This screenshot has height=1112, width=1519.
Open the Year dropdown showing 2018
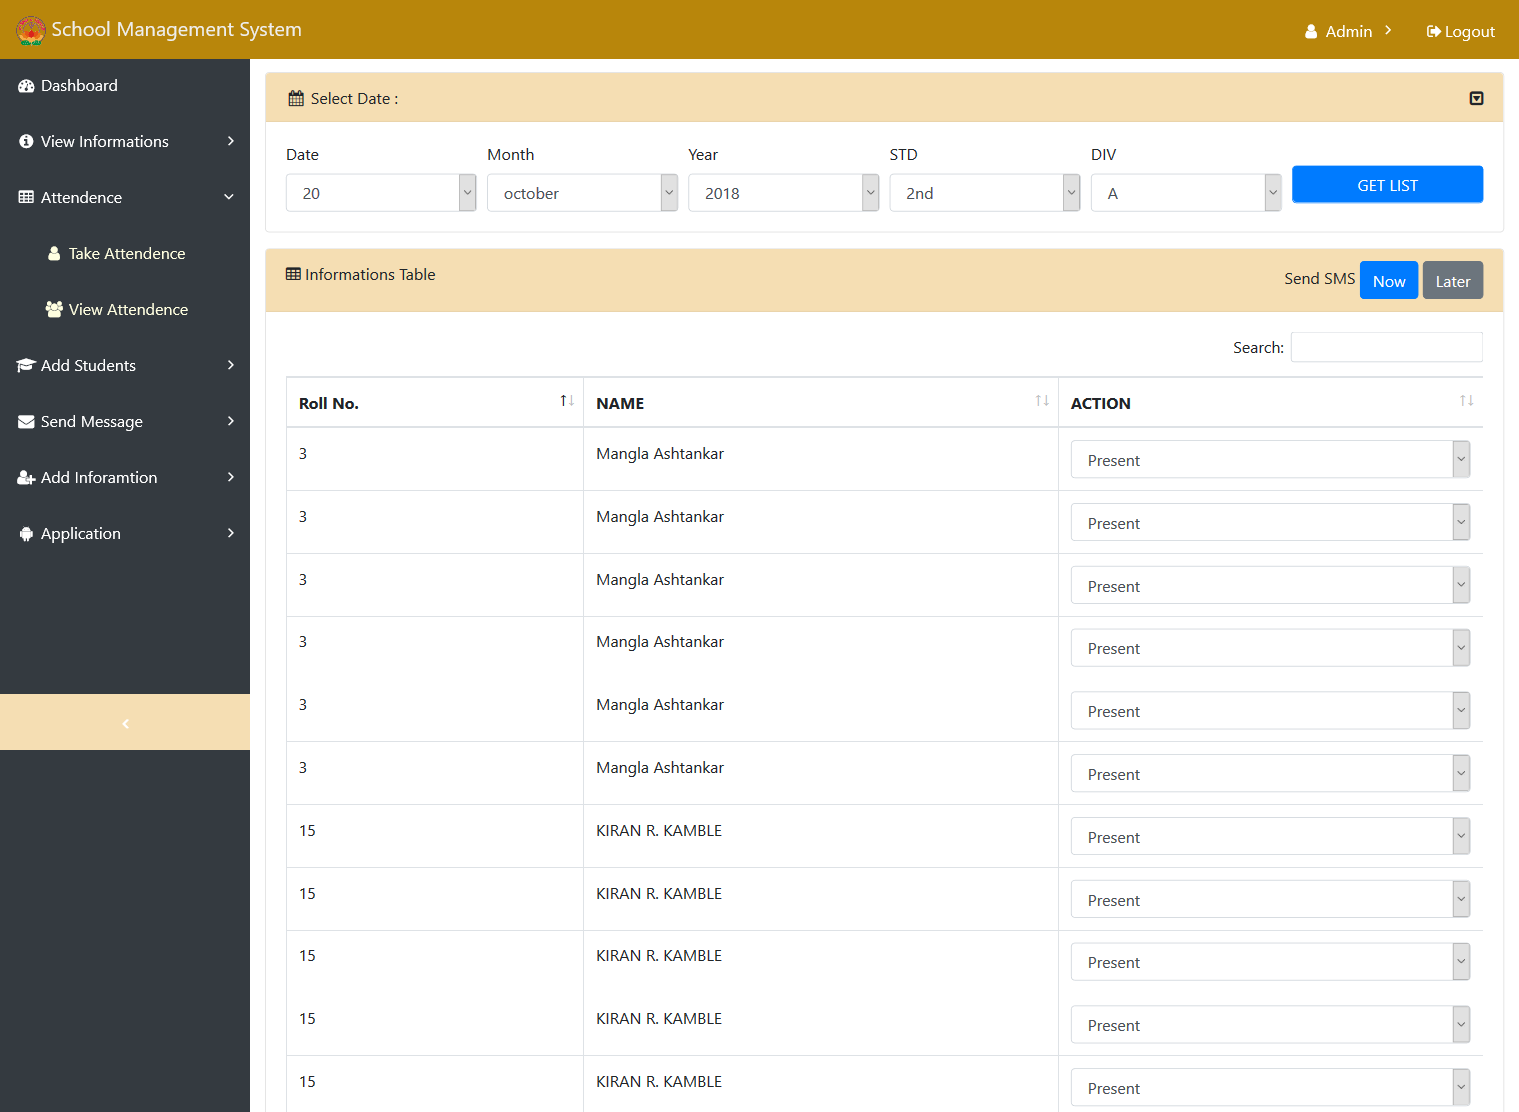(783, 193)
